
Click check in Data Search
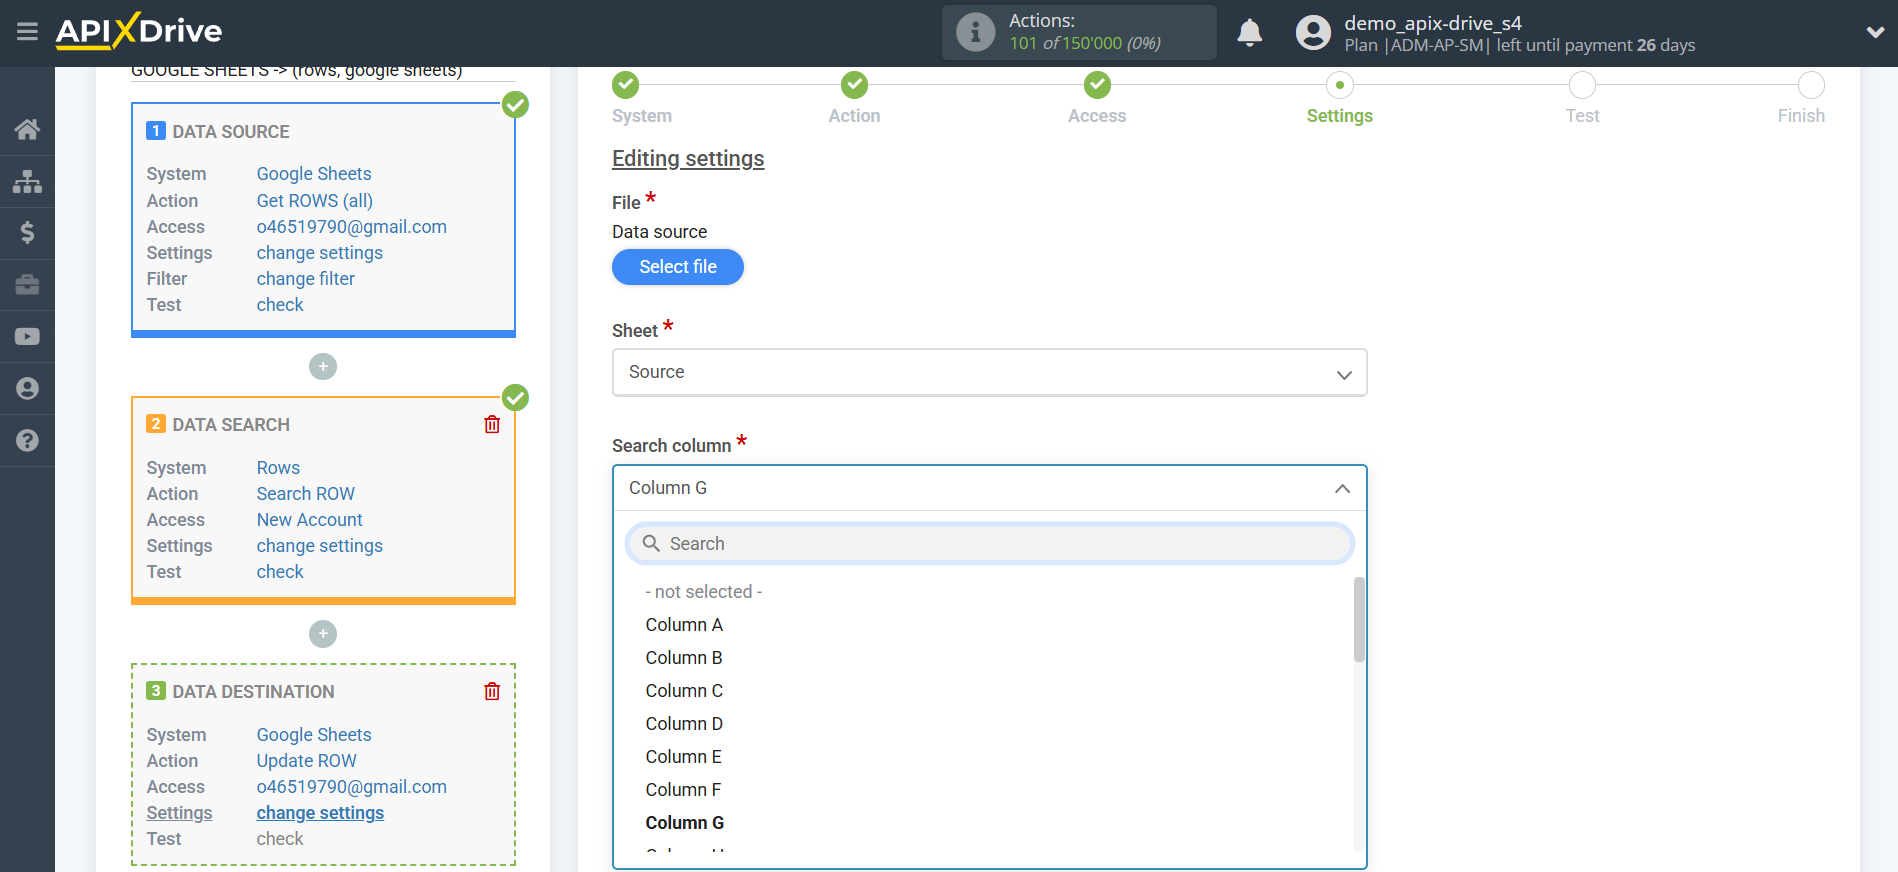[x=280, y=572]
